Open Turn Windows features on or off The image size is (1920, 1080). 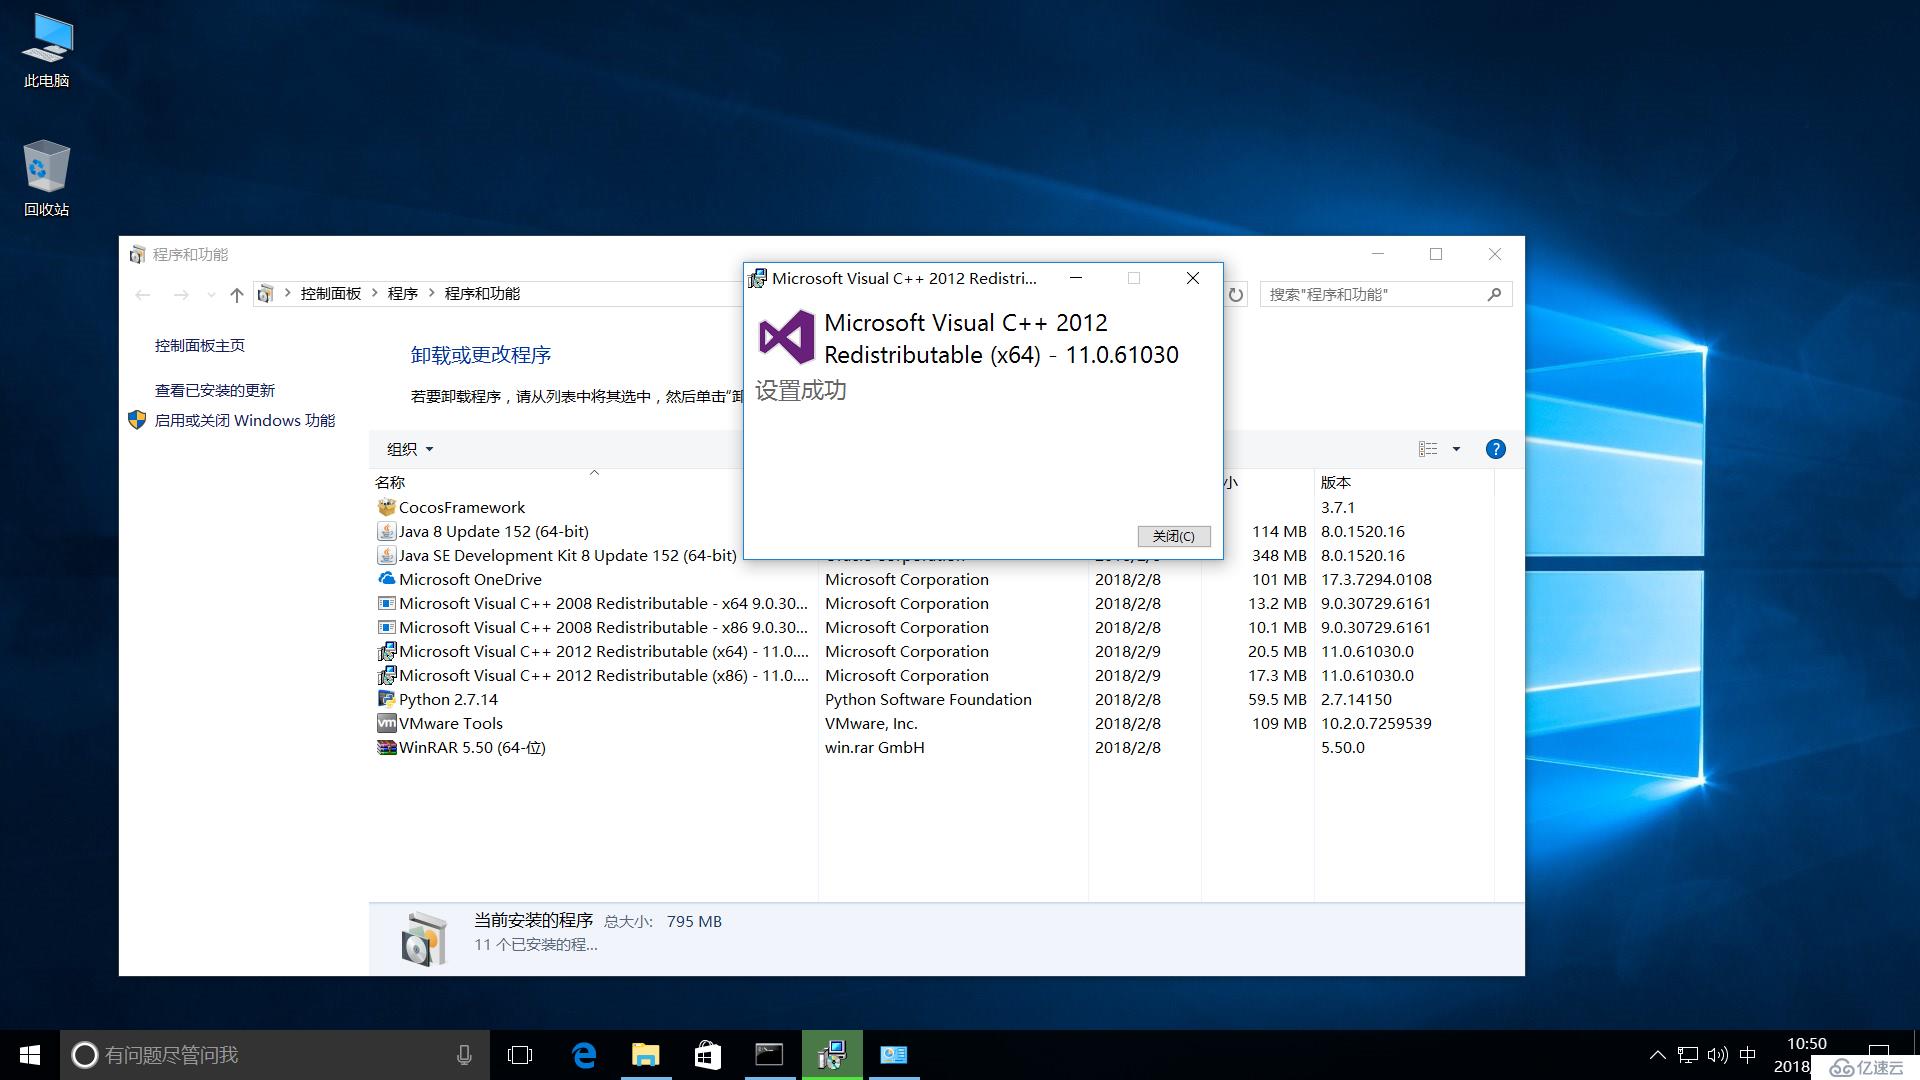tap(245, 420)
